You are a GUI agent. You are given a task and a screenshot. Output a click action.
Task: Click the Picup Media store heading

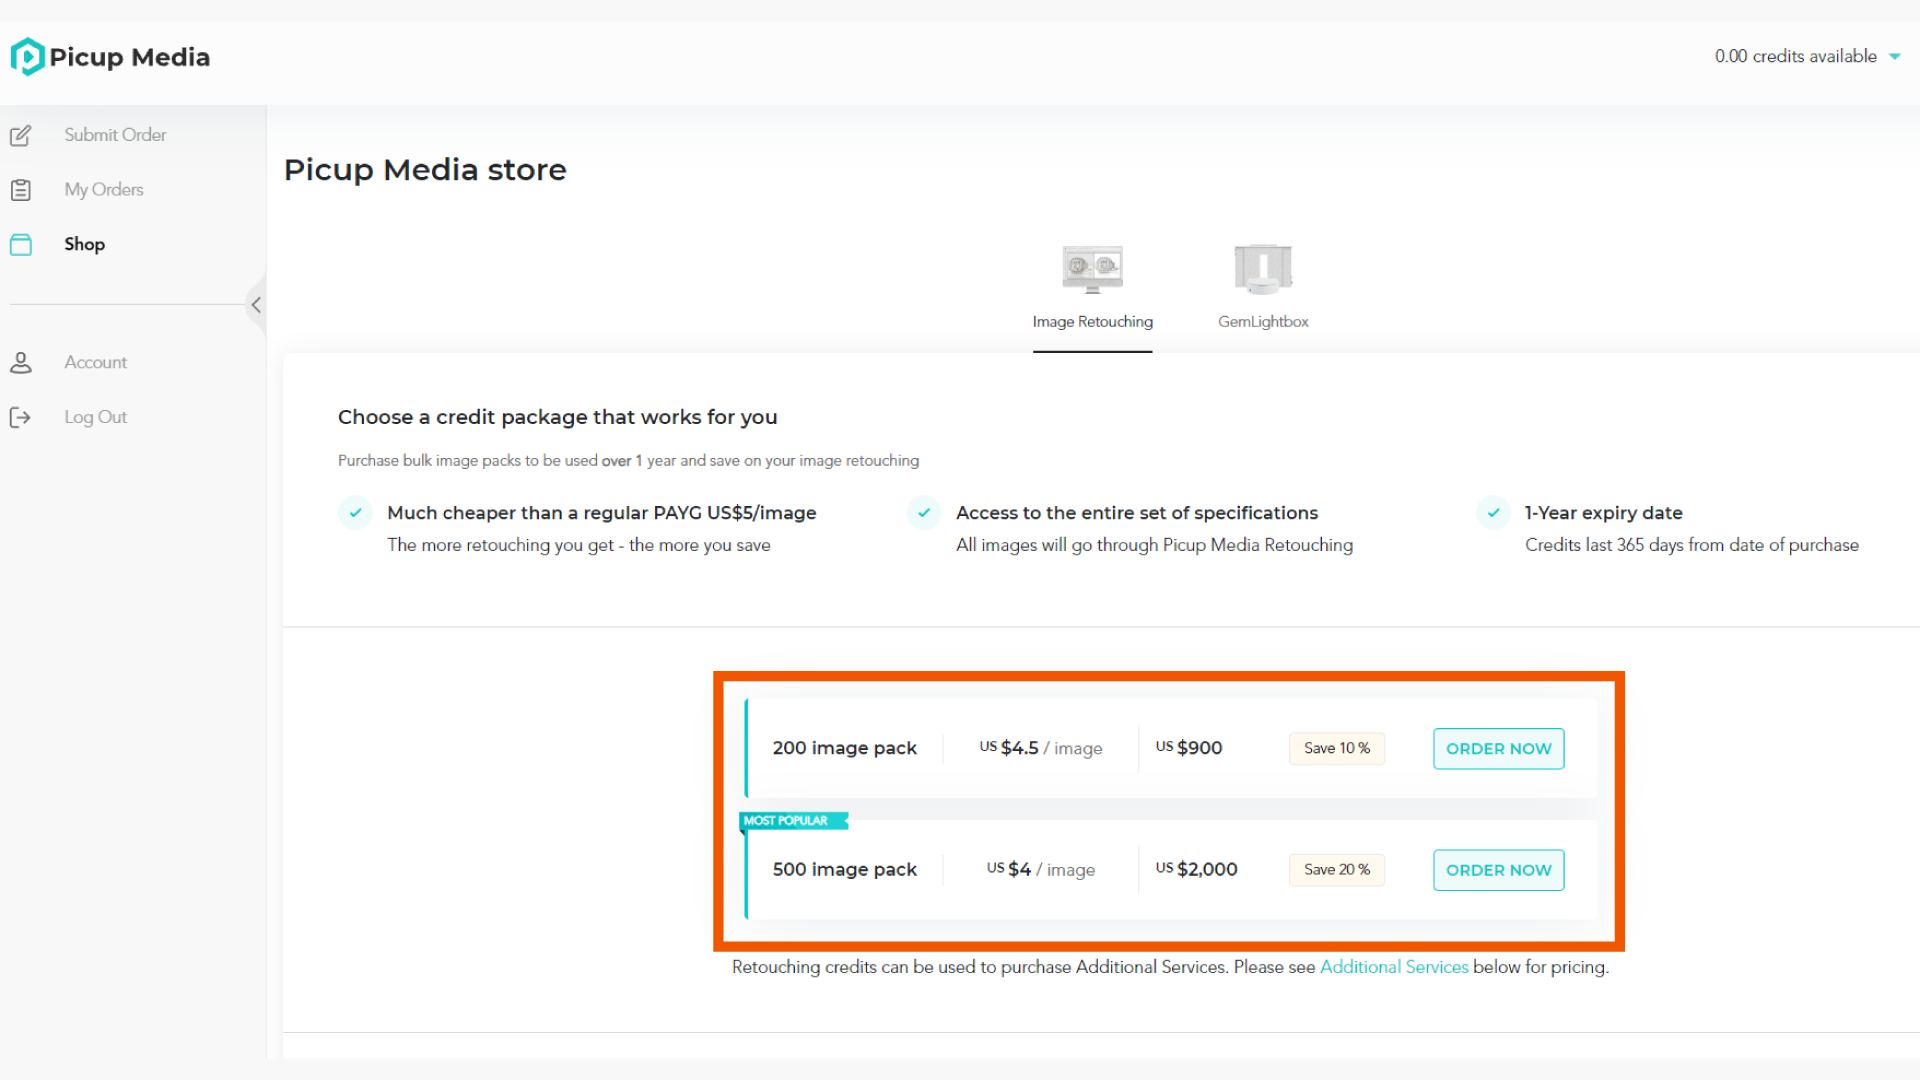point(425,170)
